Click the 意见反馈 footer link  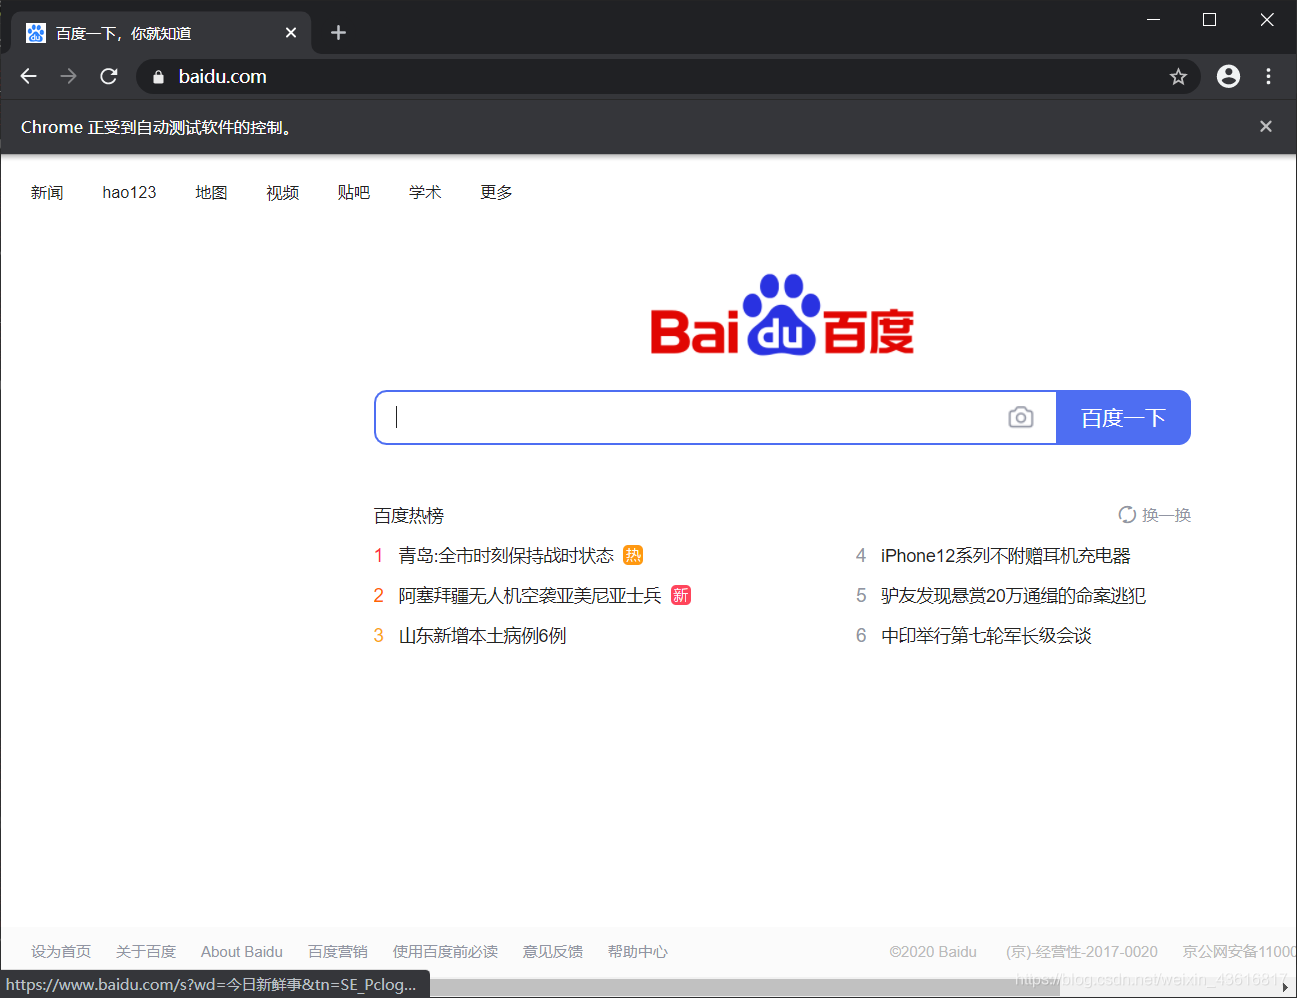(553, 951)
